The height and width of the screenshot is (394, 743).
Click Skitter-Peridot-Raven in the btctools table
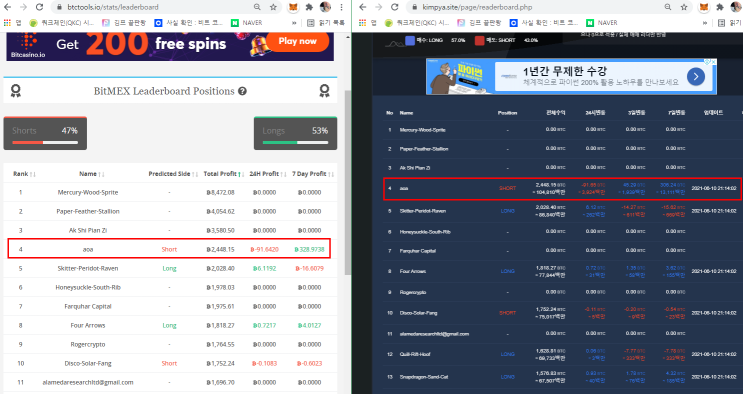click(88, 268)
